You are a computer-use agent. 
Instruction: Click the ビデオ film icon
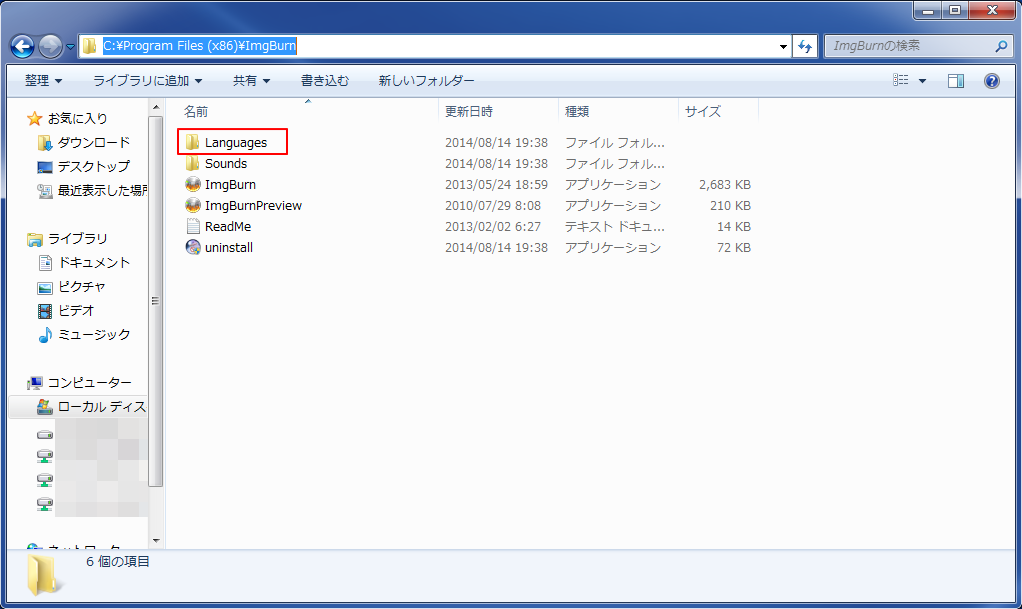pyautogui.click(x=44, y=311)
